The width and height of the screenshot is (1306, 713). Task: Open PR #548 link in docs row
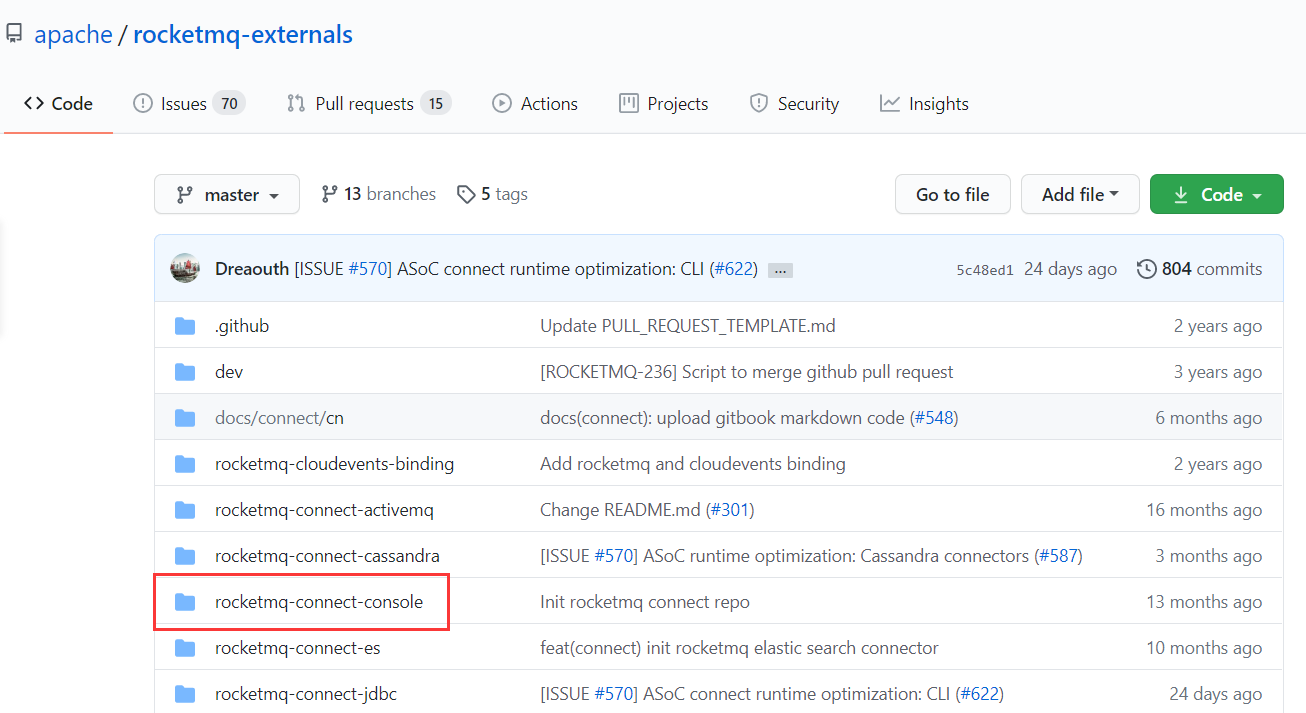tap(934, 418)
